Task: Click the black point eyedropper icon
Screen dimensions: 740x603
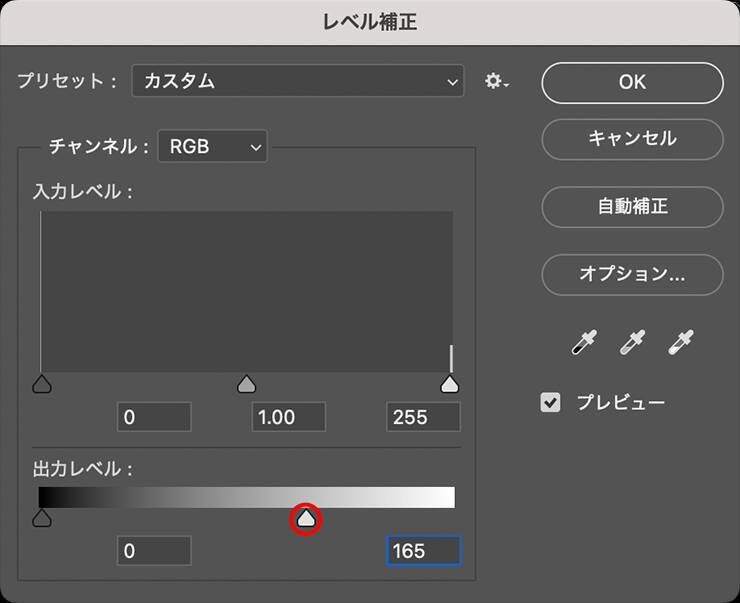Action: (x=583, y=344)
